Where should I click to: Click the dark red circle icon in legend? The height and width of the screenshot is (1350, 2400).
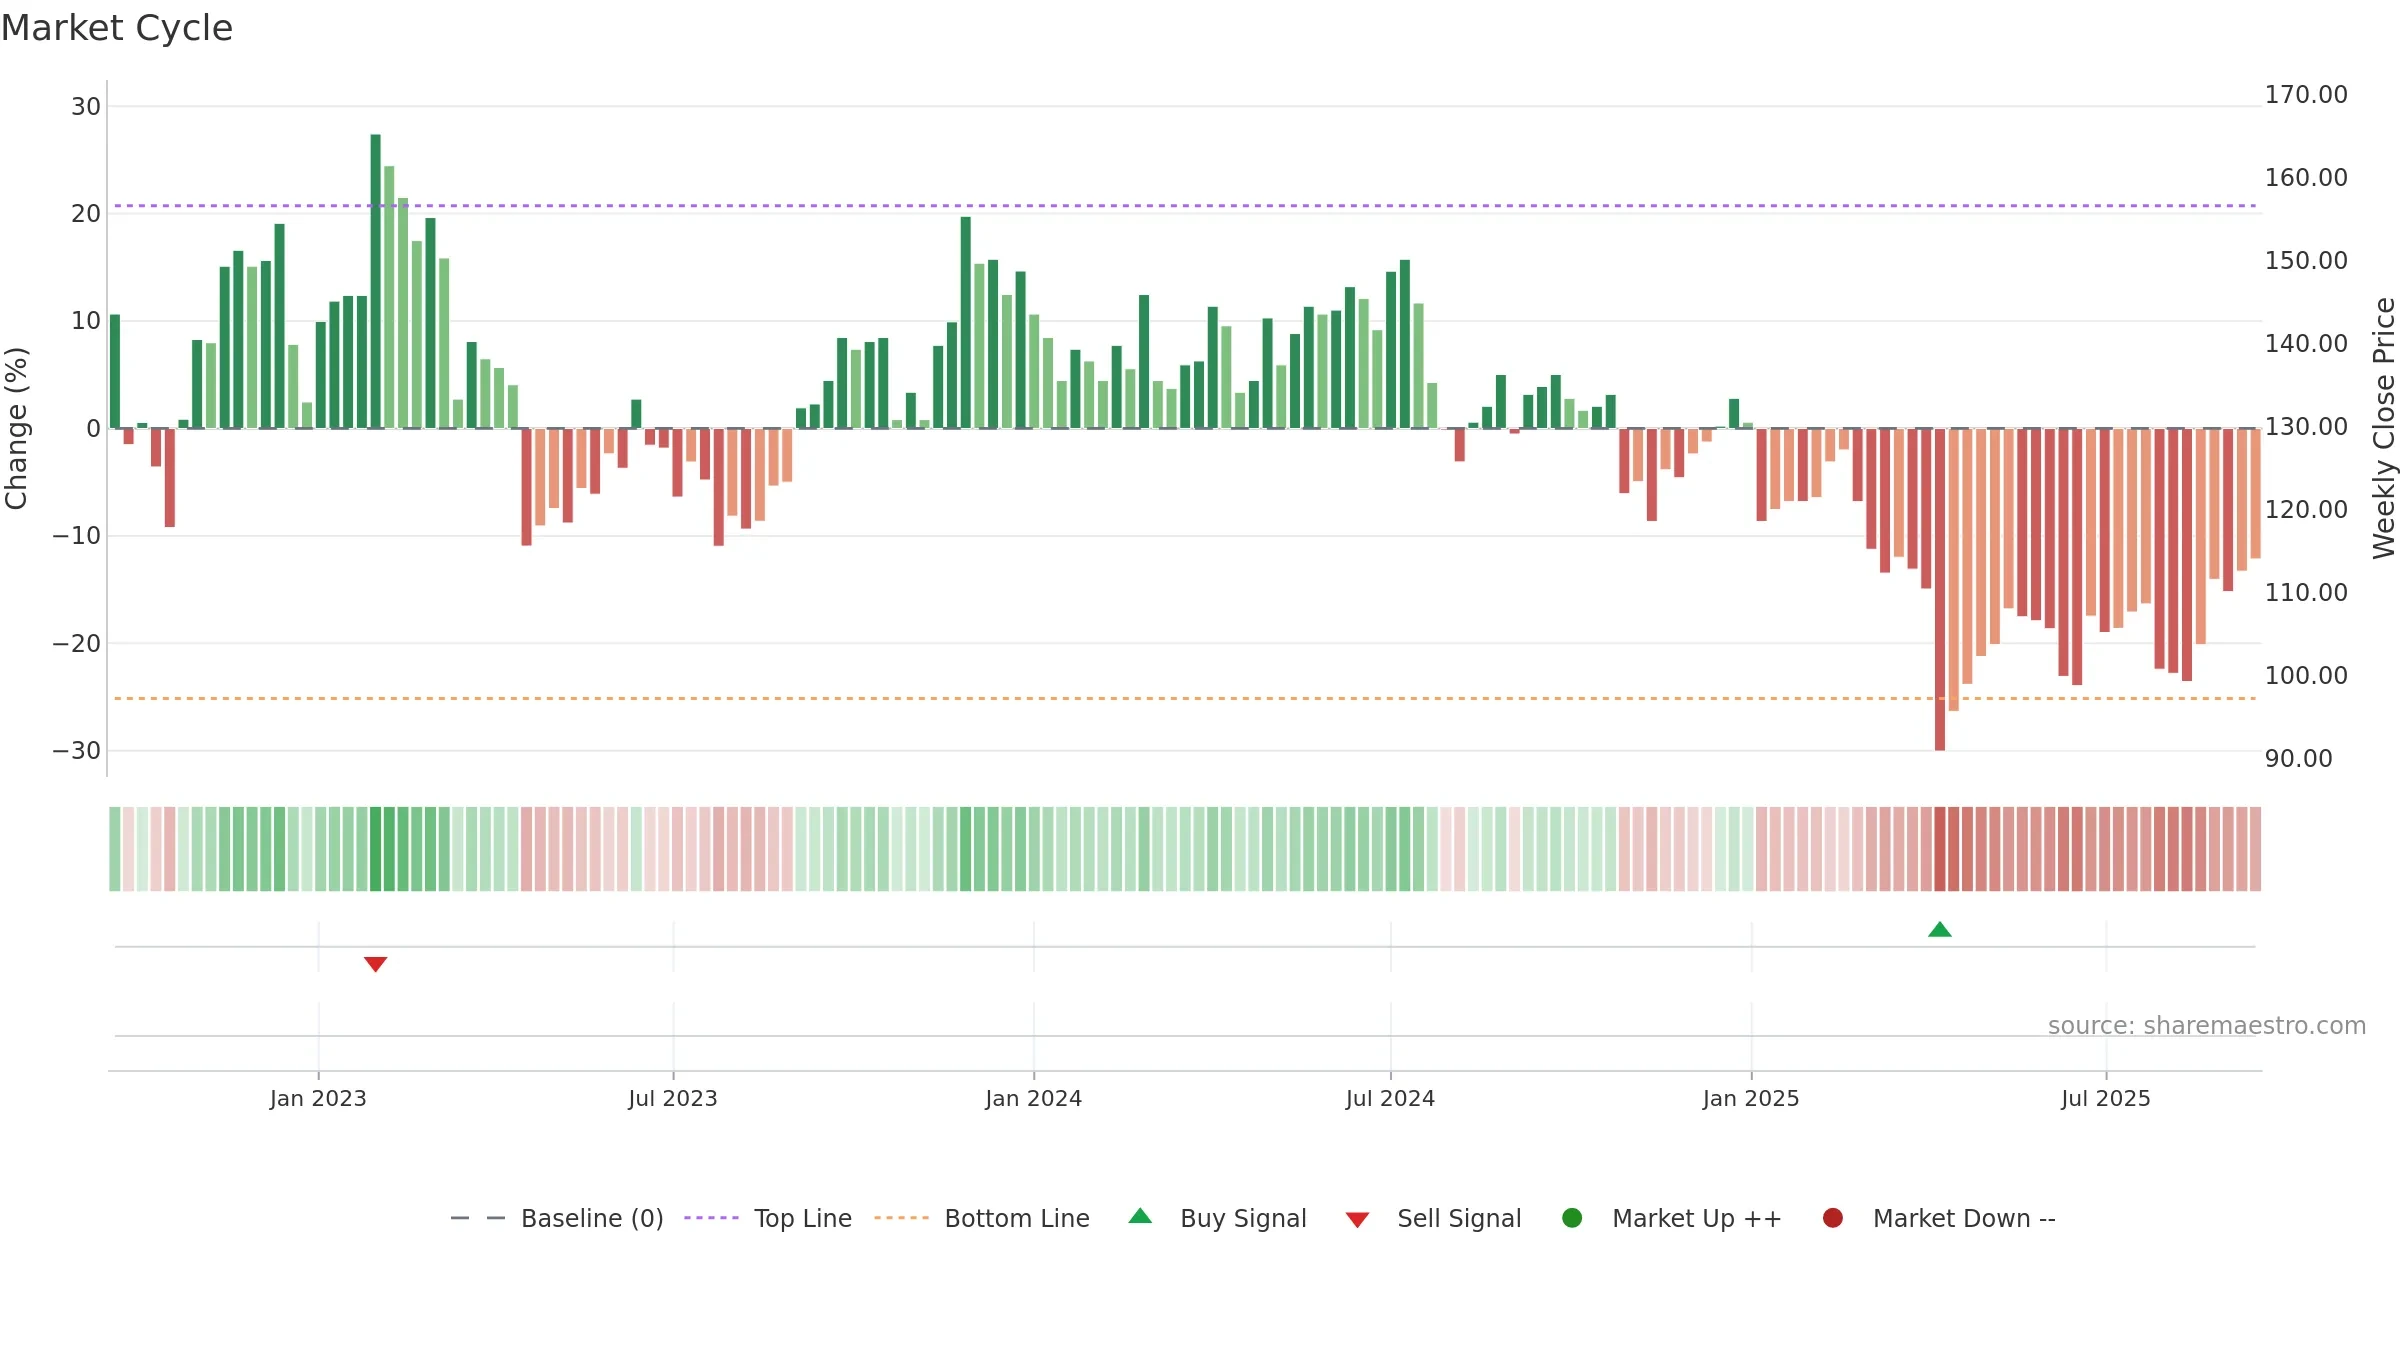(x=1833, y=1218)
